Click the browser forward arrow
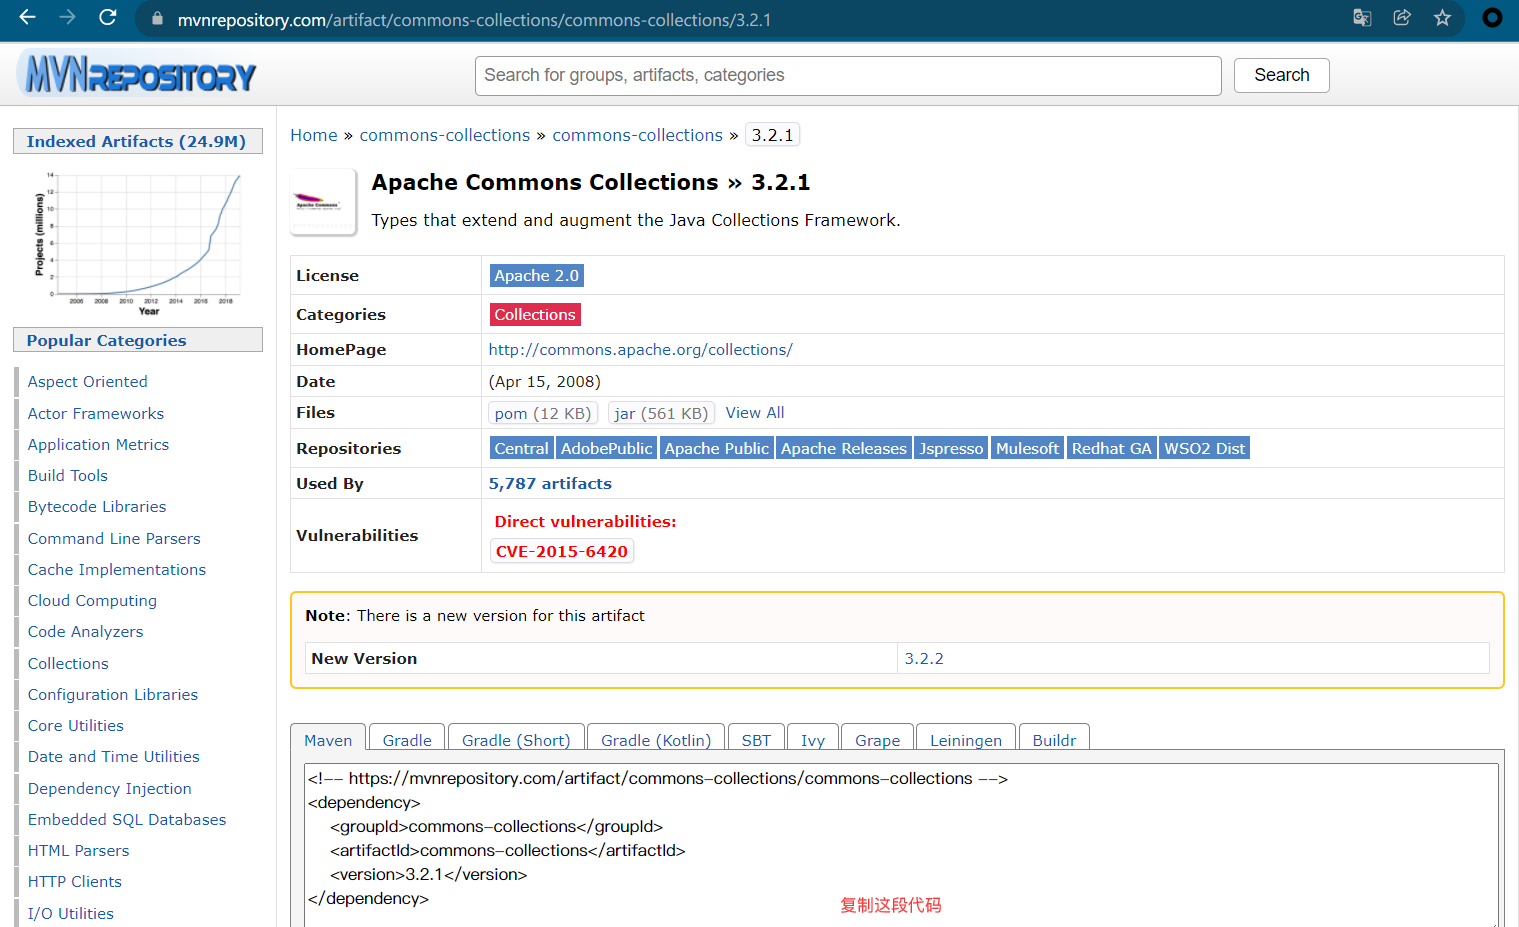This screenshot has height=927, width=1519. point(67,17)
